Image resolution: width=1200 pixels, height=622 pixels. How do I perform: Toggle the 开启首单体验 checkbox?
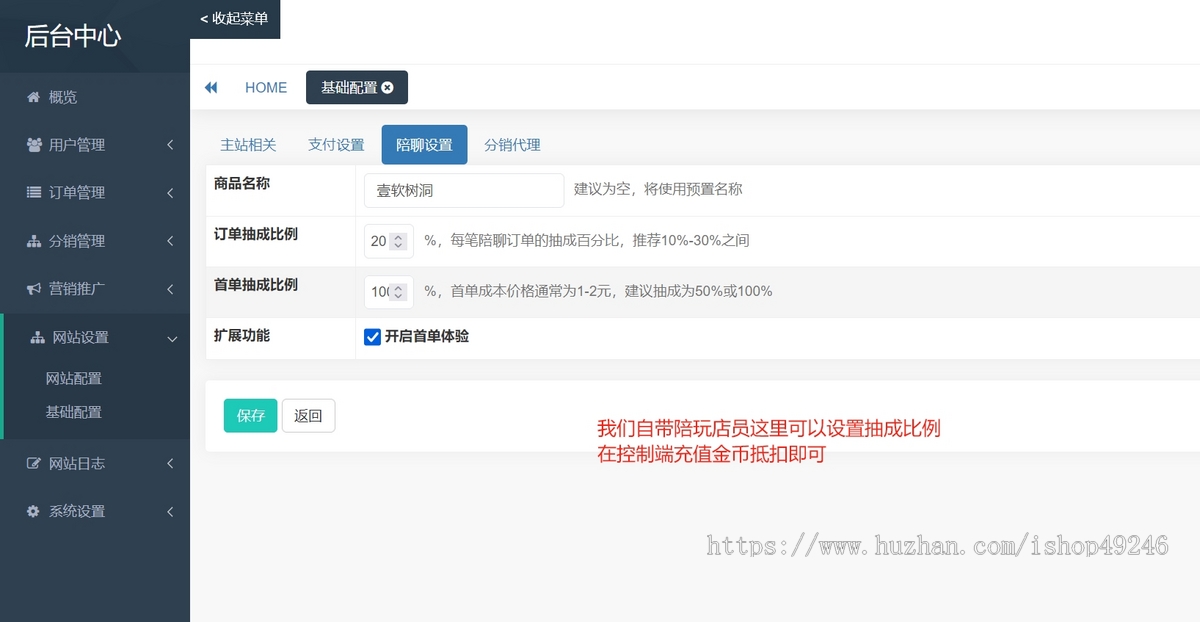click(x=372, y=337)
